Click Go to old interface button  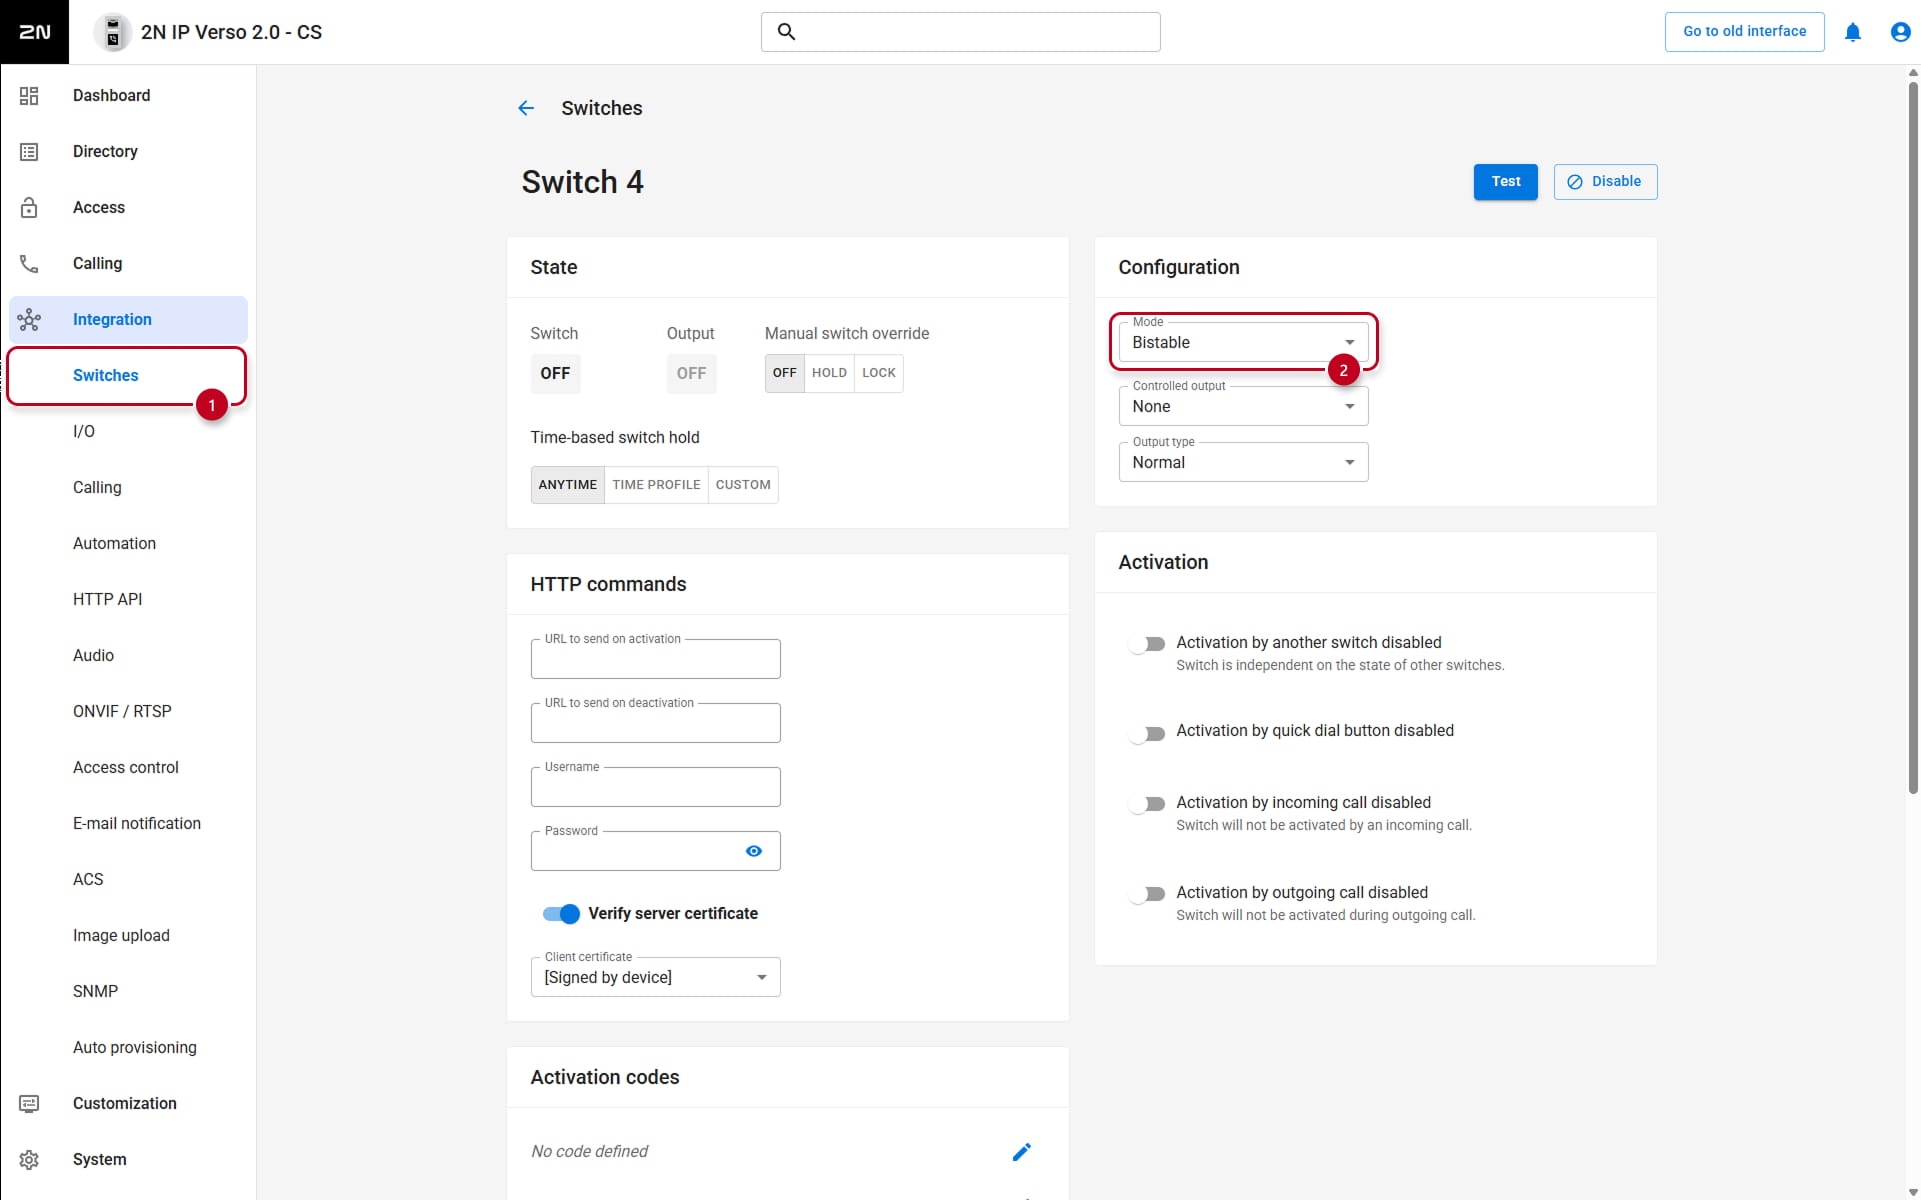(x=1744, y=31)
